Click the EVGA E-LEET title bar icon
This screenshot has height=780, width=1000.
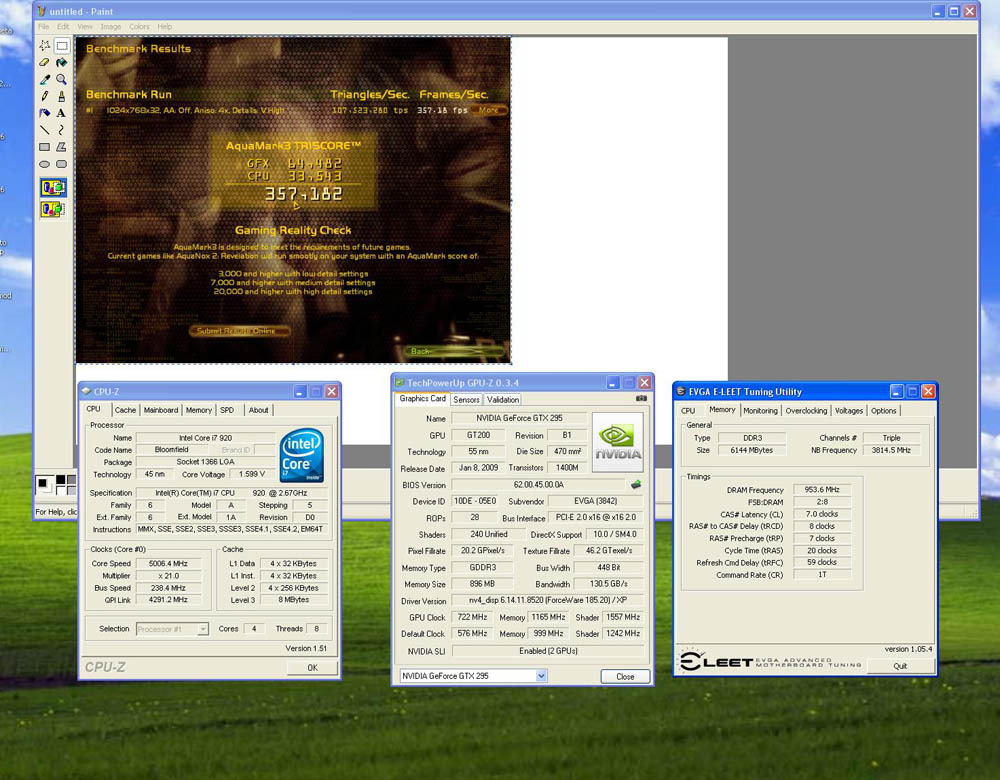pyautogui.click(x=681, y=391)
